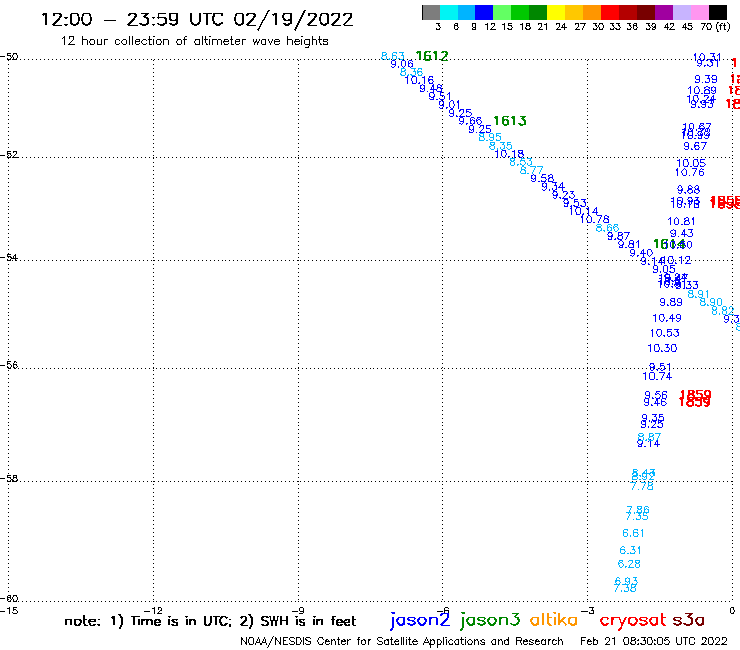This screenshot has width=740, height=650.
Task: Click the 10.30 wave height value
Action: (x=662, y=348)
